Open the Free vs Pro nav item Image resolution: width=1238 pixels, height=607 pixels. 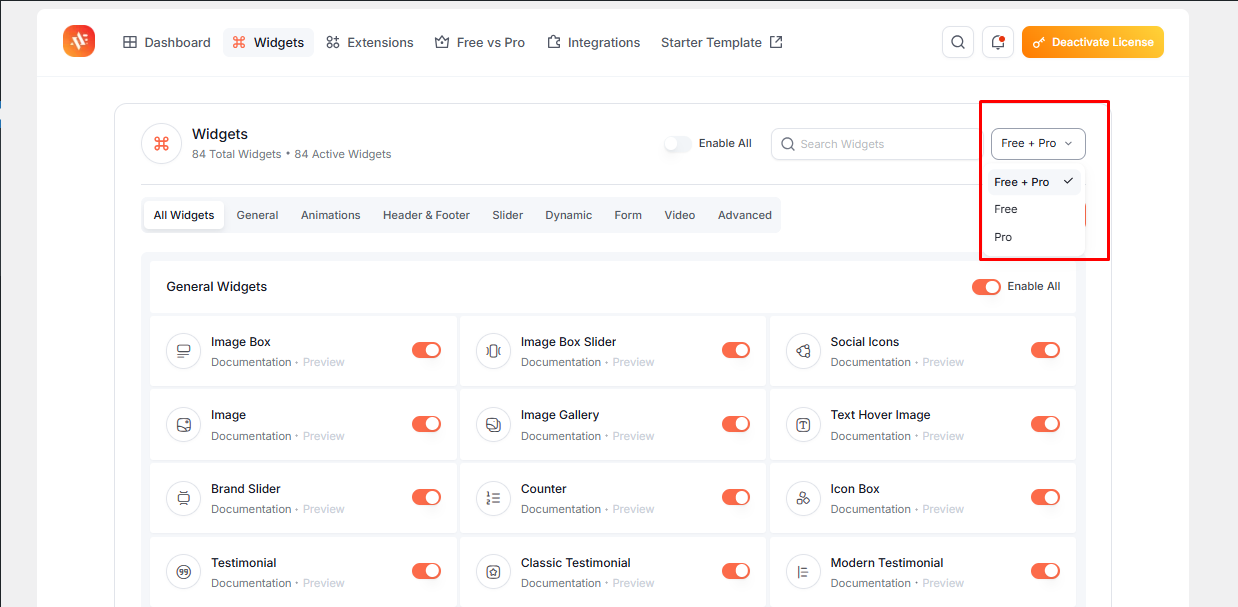click(480, 42)
